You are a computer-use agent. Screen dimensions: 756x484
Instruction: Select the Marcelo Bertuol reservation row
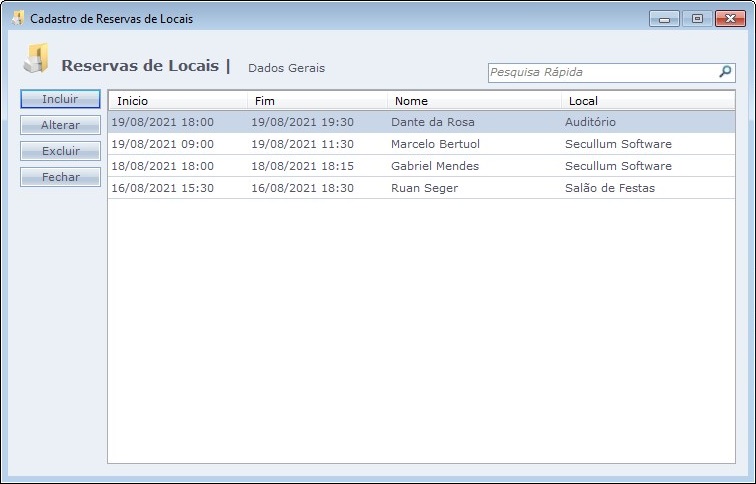tap(435, 144)
